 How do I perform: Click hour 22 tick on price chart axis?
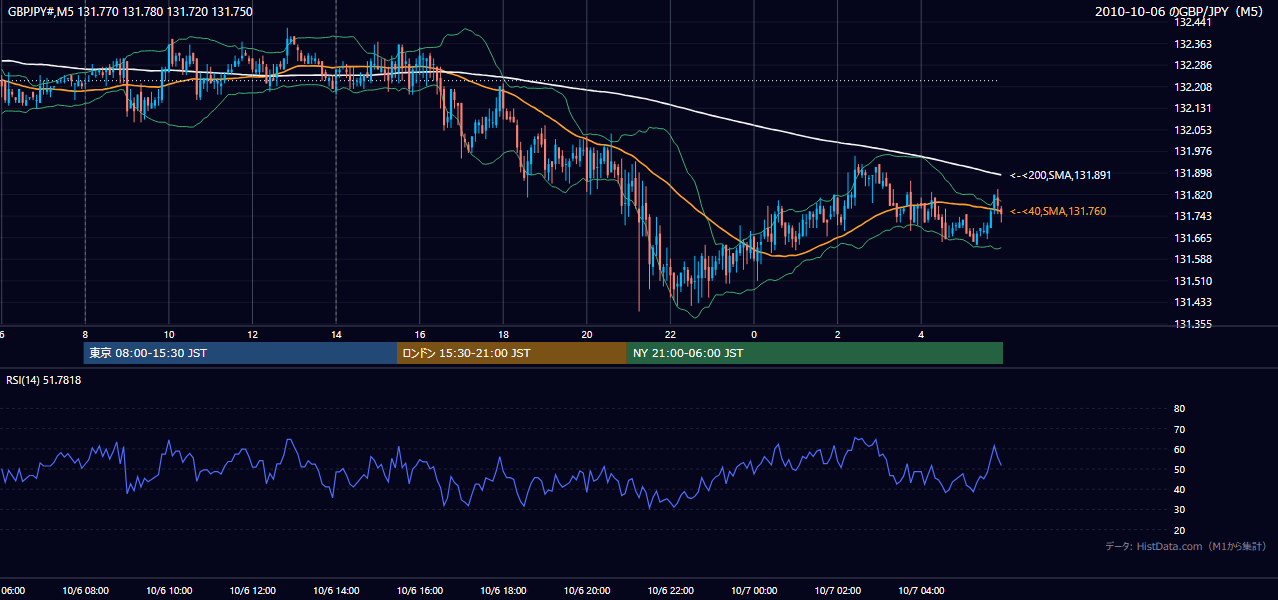[670, 334]
